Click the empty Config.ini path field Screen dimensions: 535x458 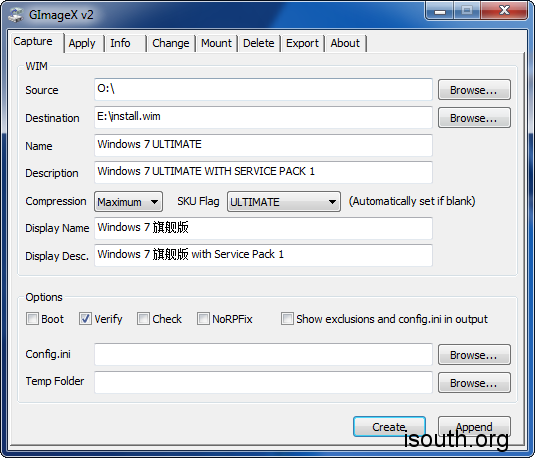pyautogui.click(x=263, y=354)
